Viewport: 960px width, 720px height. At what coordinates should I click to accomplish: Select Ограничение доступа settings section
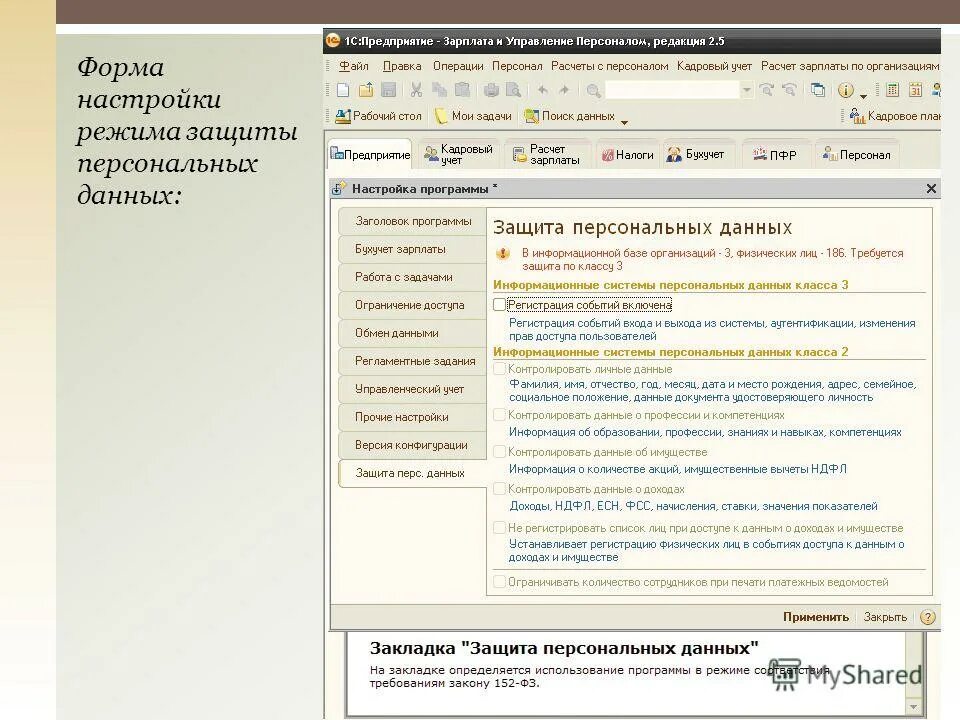point(413,305)
